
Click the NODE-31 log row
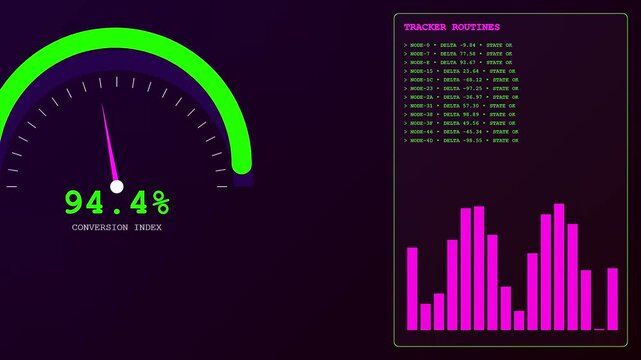[x=459, y=106]
